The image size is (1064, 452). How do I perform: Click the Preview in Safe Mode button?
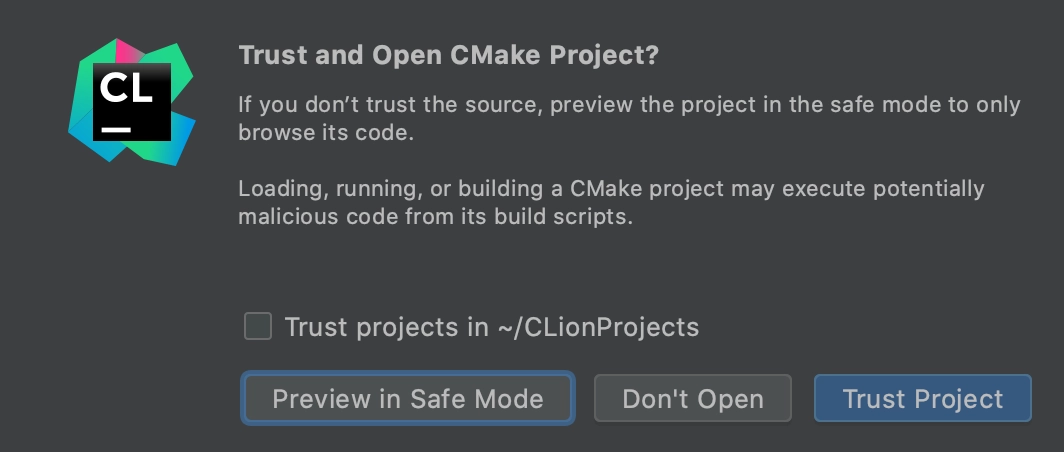[x=408, y=398]
